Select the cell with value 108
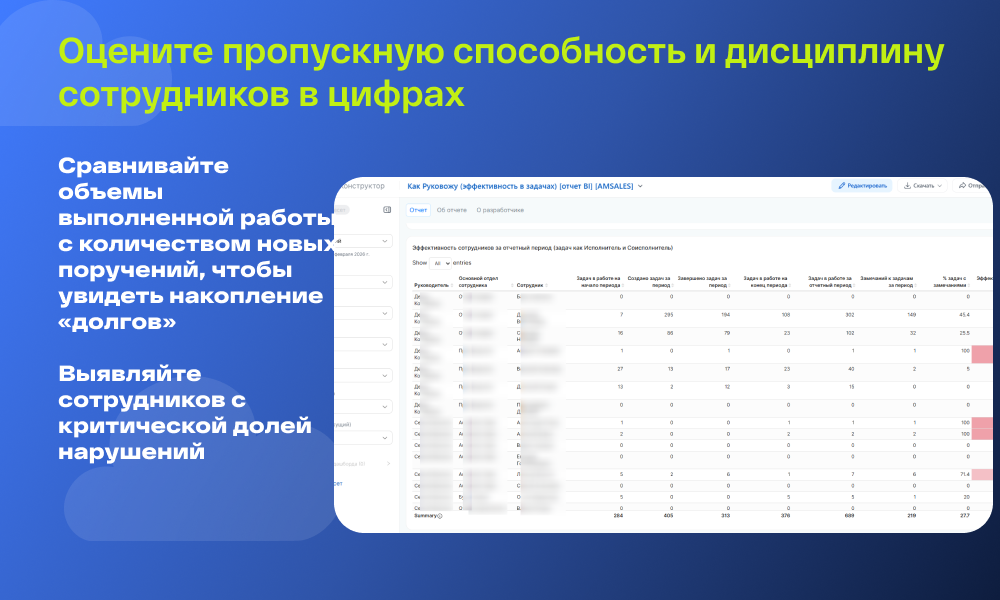The width and height of the screenshot is (1000, 600). tap(786, 314)
